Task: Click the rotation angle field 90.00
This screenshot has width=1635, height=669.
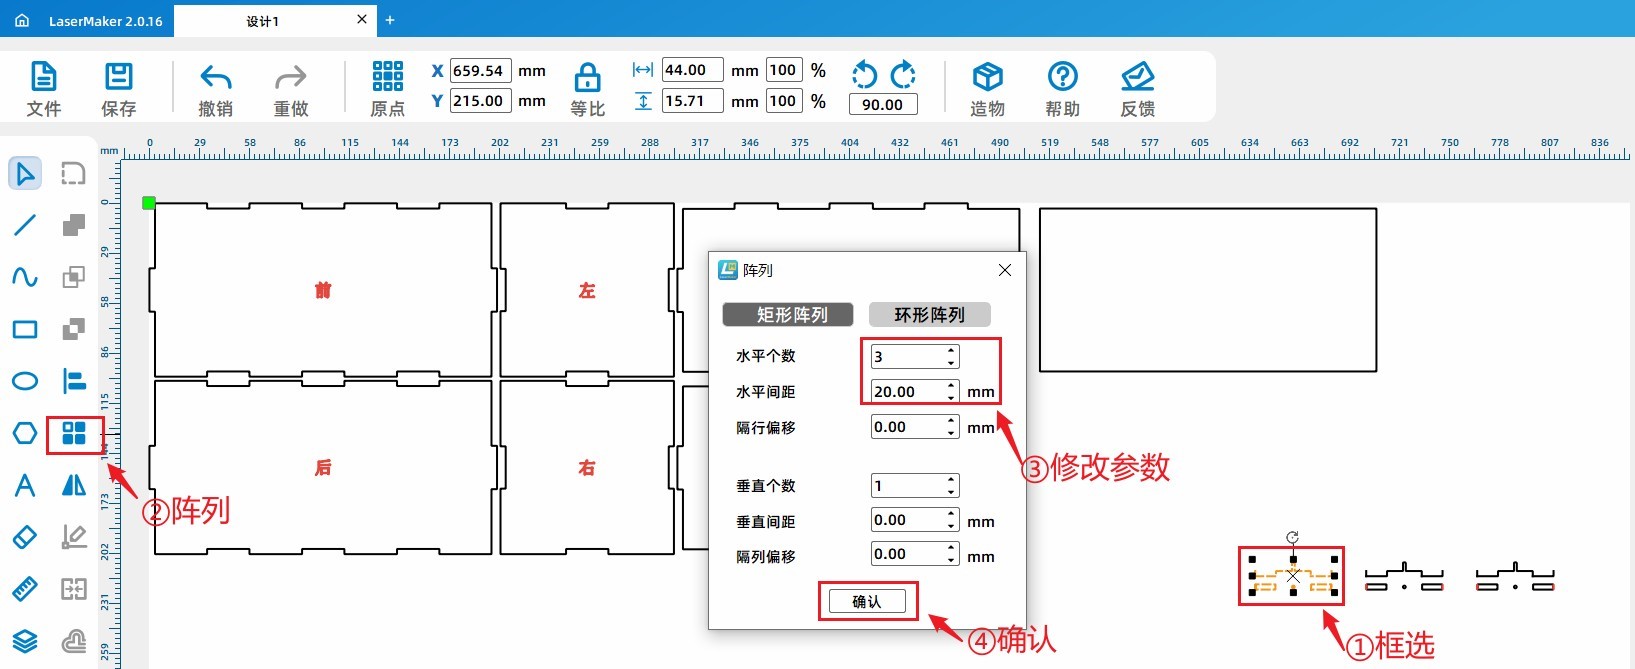Action: (x=882, y=104)
